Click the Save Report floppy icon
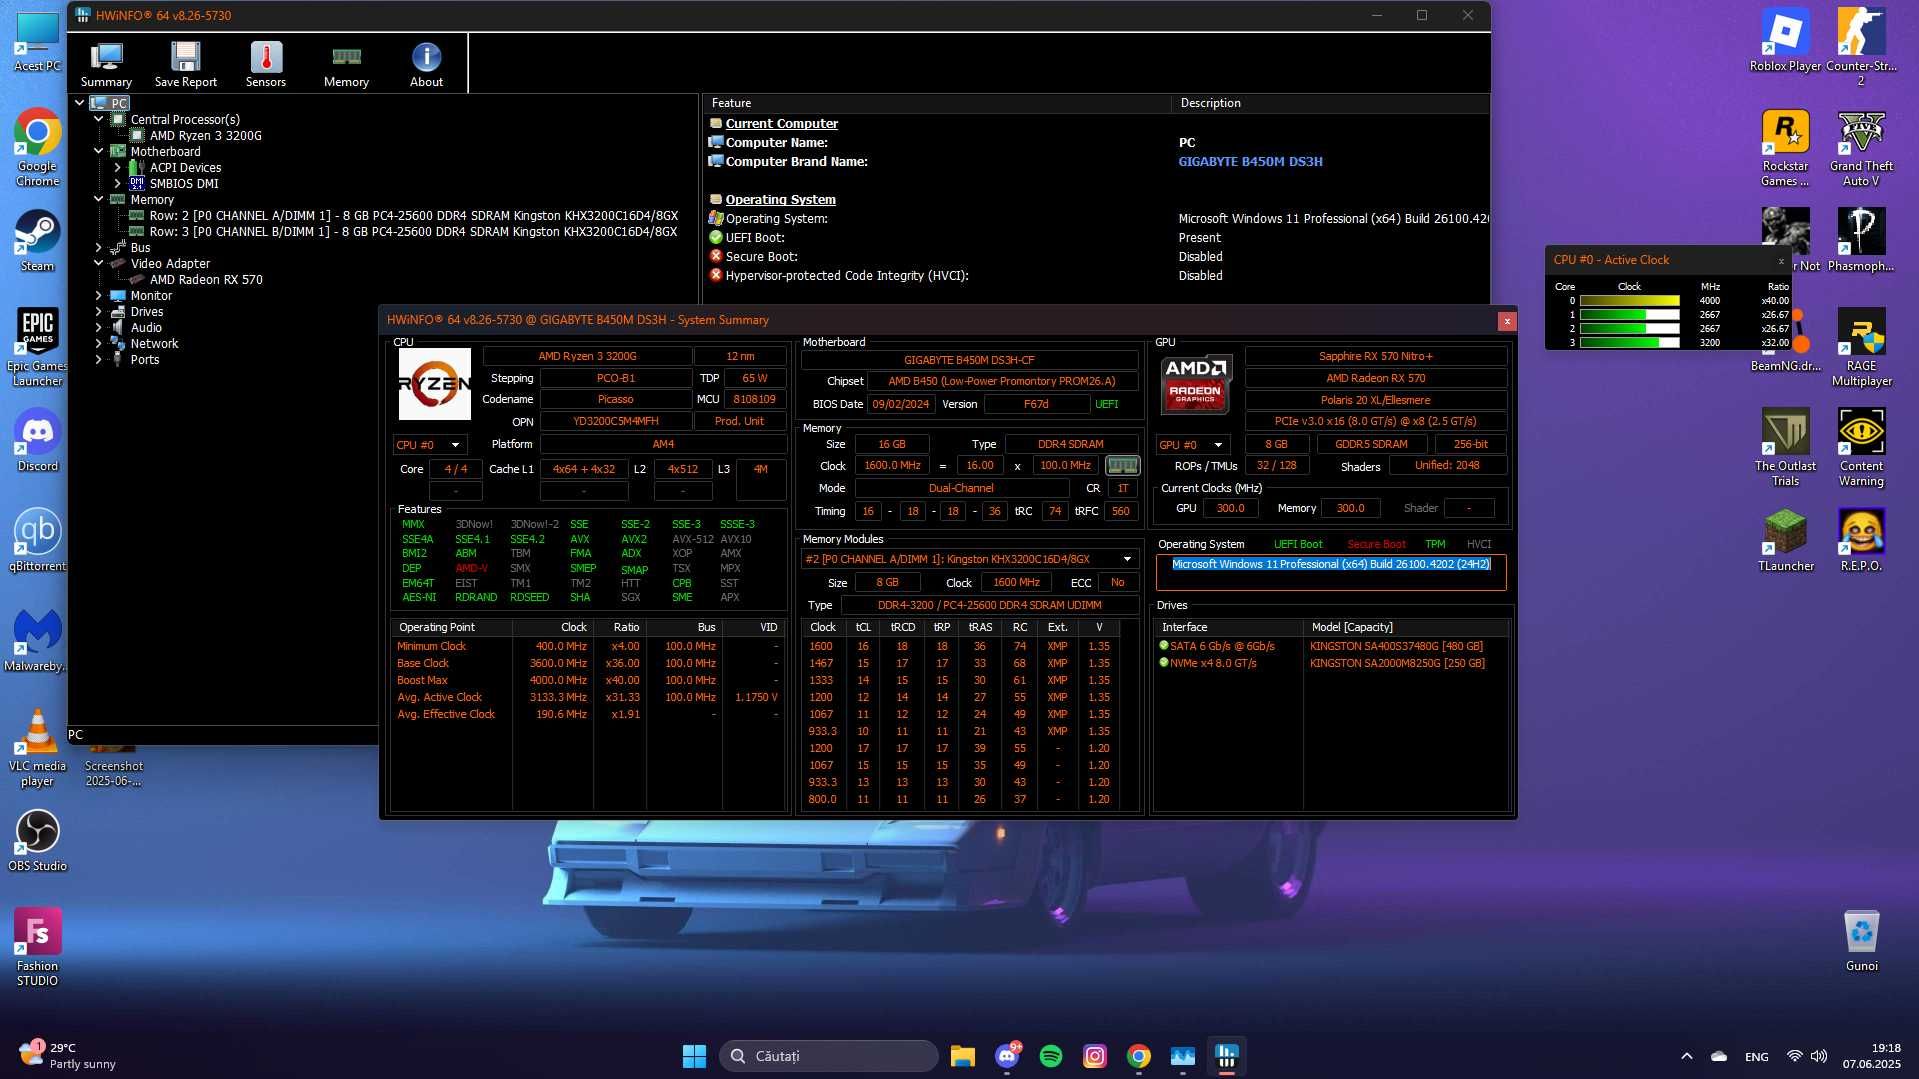This screenshot has height=1079, width=1919. coord(185,64)
